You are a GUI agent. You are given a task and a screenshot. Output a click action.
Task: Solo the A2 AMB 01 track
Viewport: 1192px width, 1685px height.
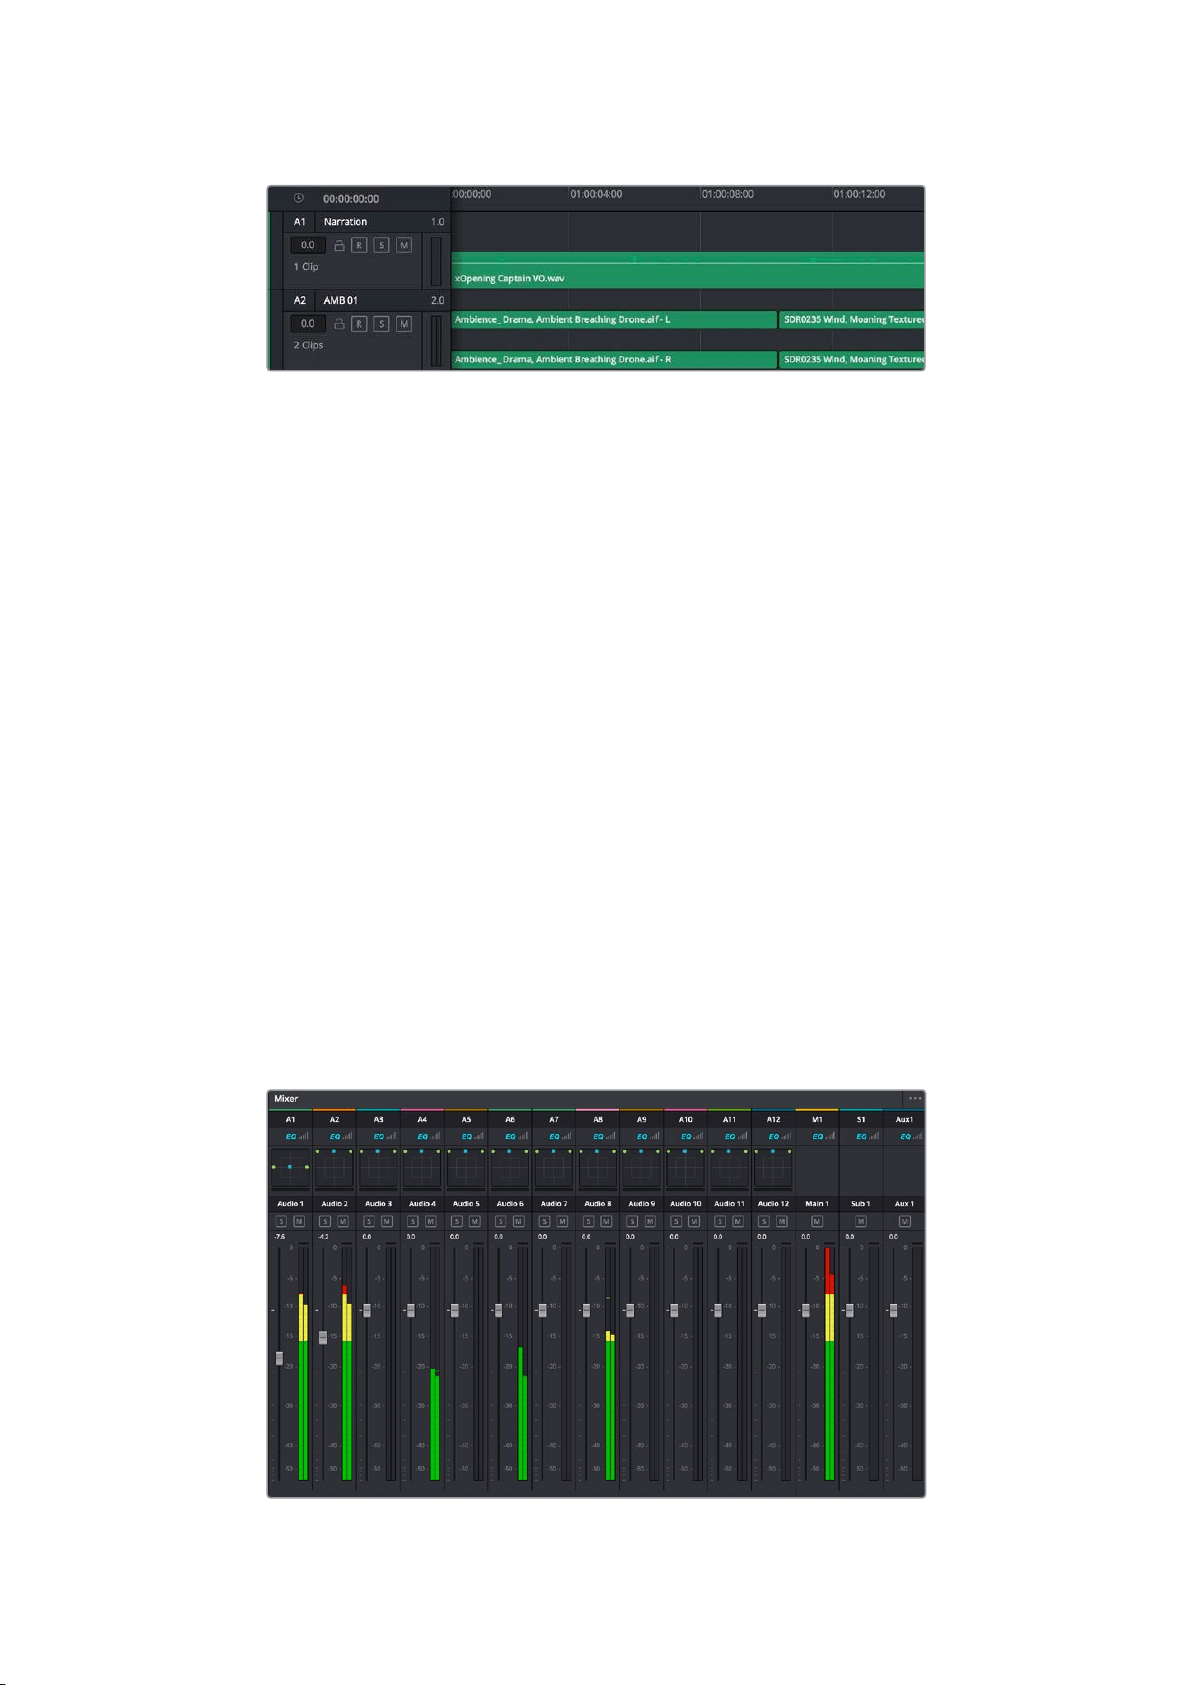[381, 324]
